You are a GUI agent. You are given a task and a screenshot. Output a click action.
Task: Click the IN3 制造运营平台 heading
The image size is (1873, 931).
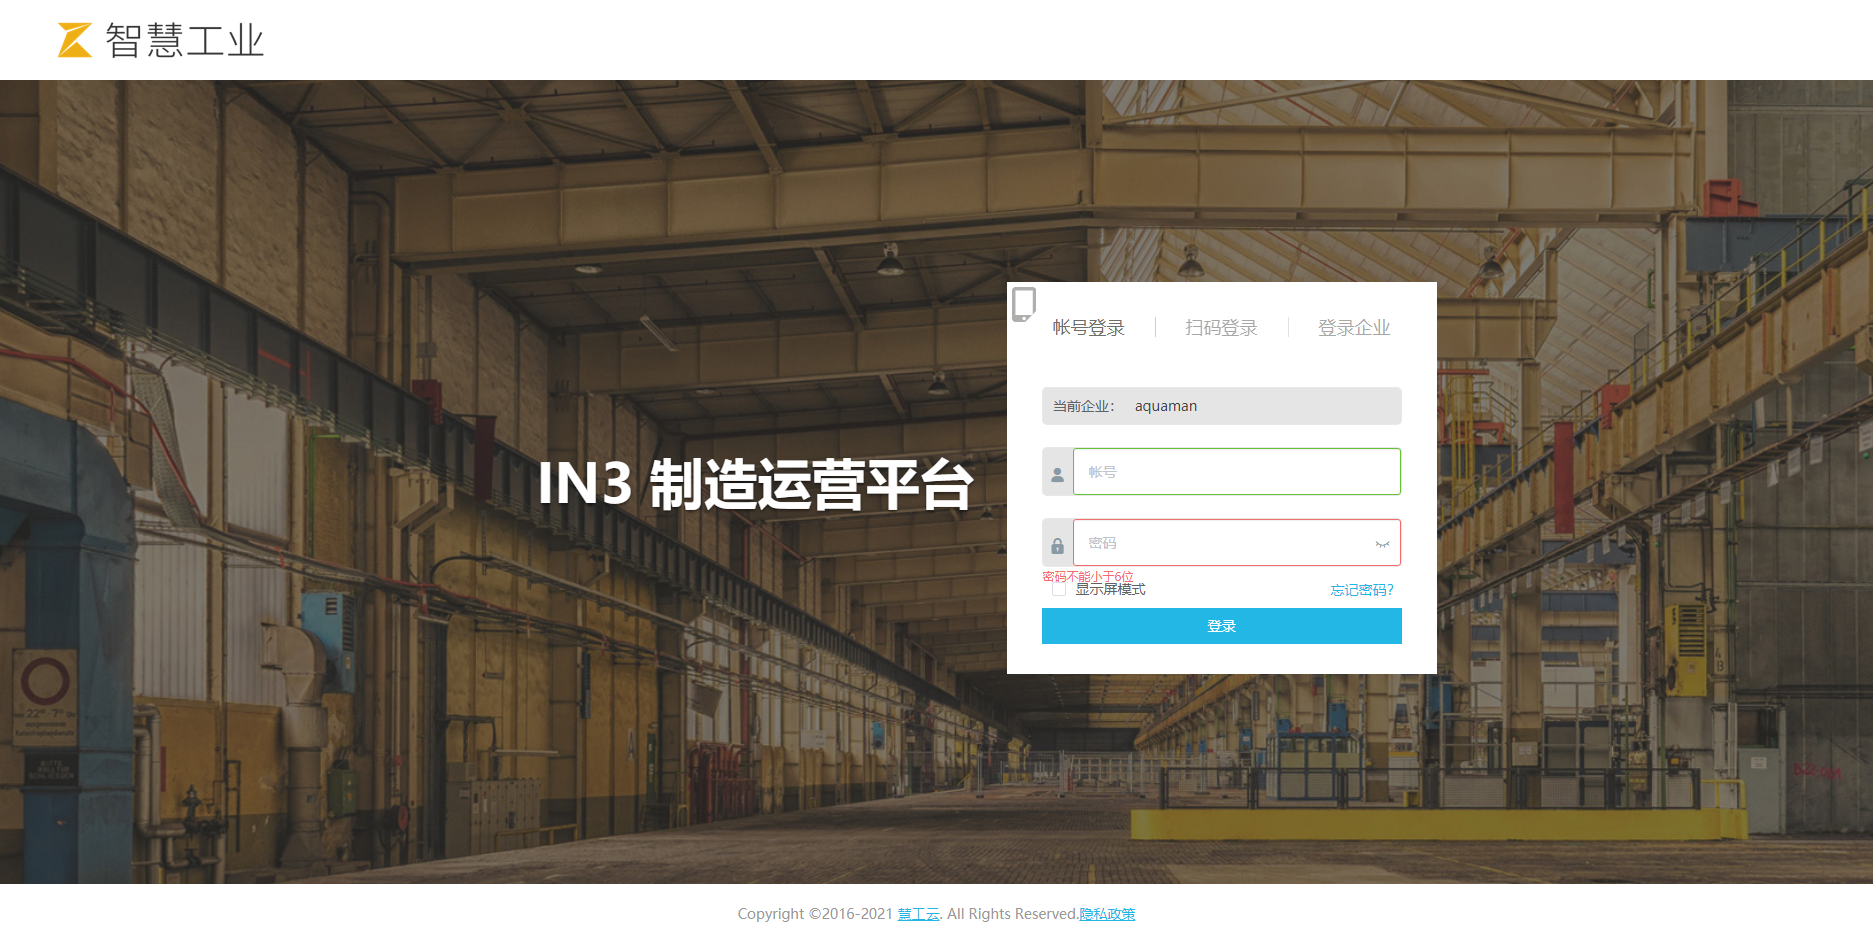click(x=755, y=484)
